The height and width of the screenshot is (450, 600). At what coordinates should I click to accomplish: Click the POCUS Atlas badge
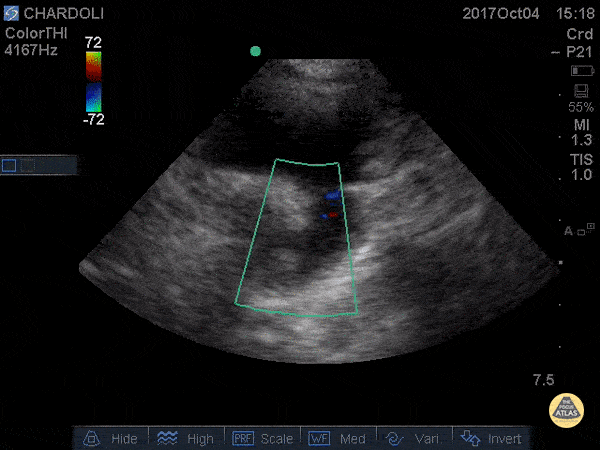[x=567, y=410]
